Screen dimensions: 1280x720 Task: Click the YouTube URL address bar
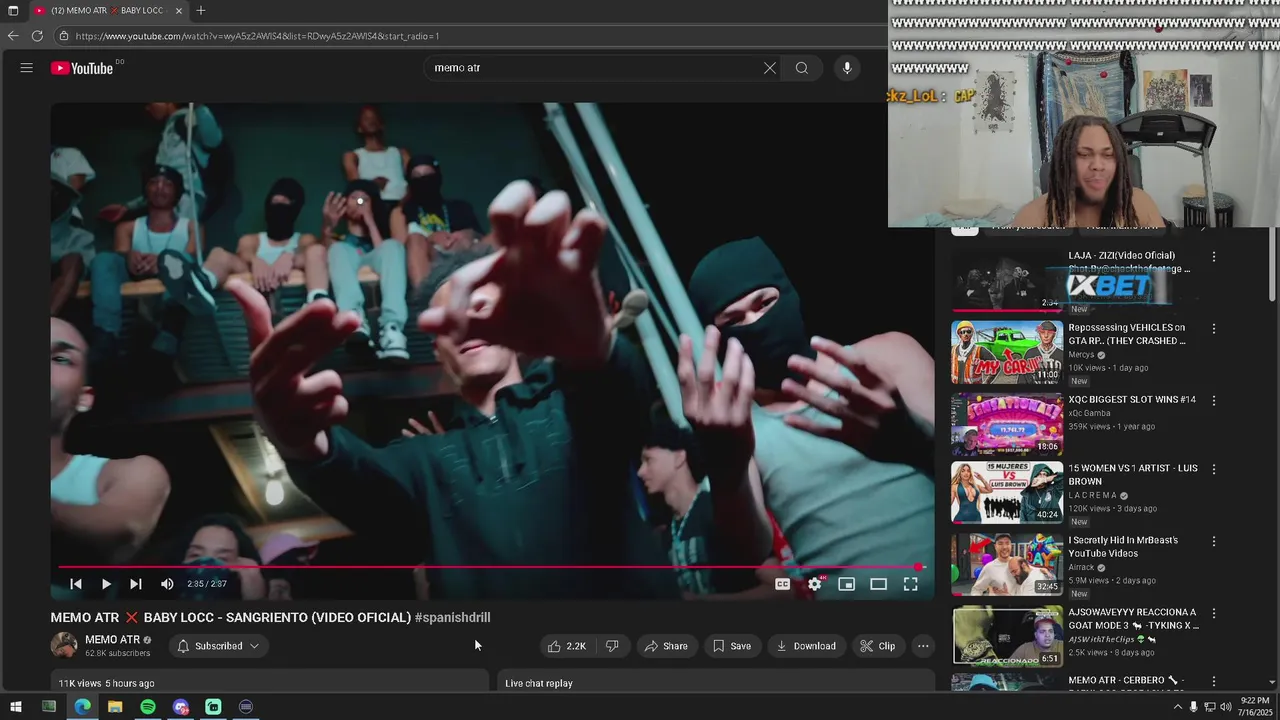(468, 36)
